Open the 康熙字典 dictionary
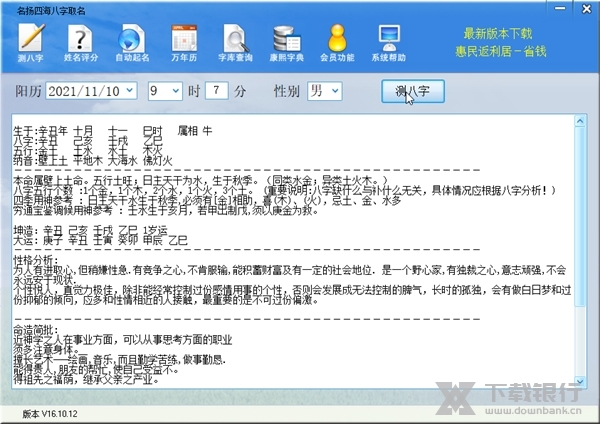 click(x=287, y=43)
